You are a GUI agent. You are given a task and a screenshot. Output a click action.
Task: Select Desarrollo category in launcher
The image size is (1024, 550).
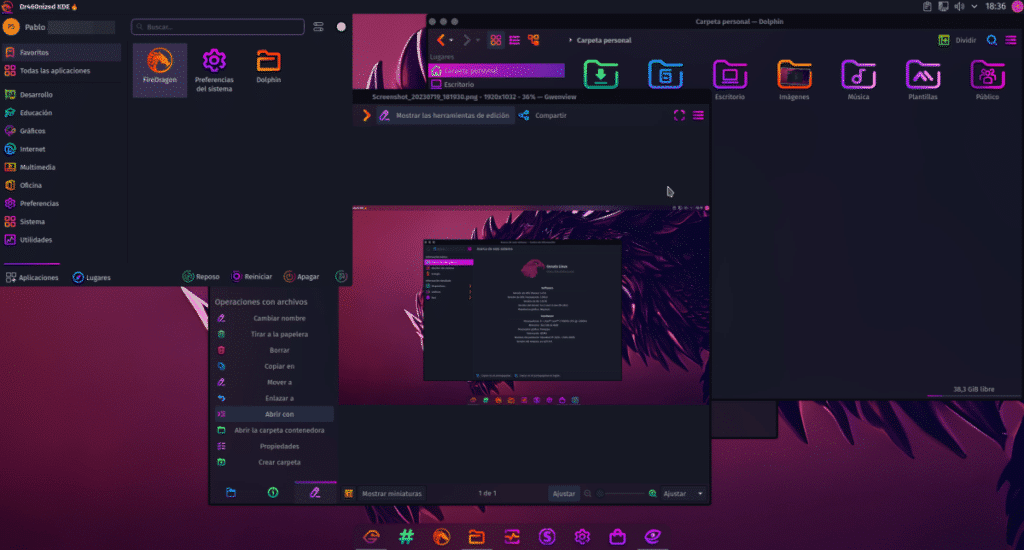[61, 95]
